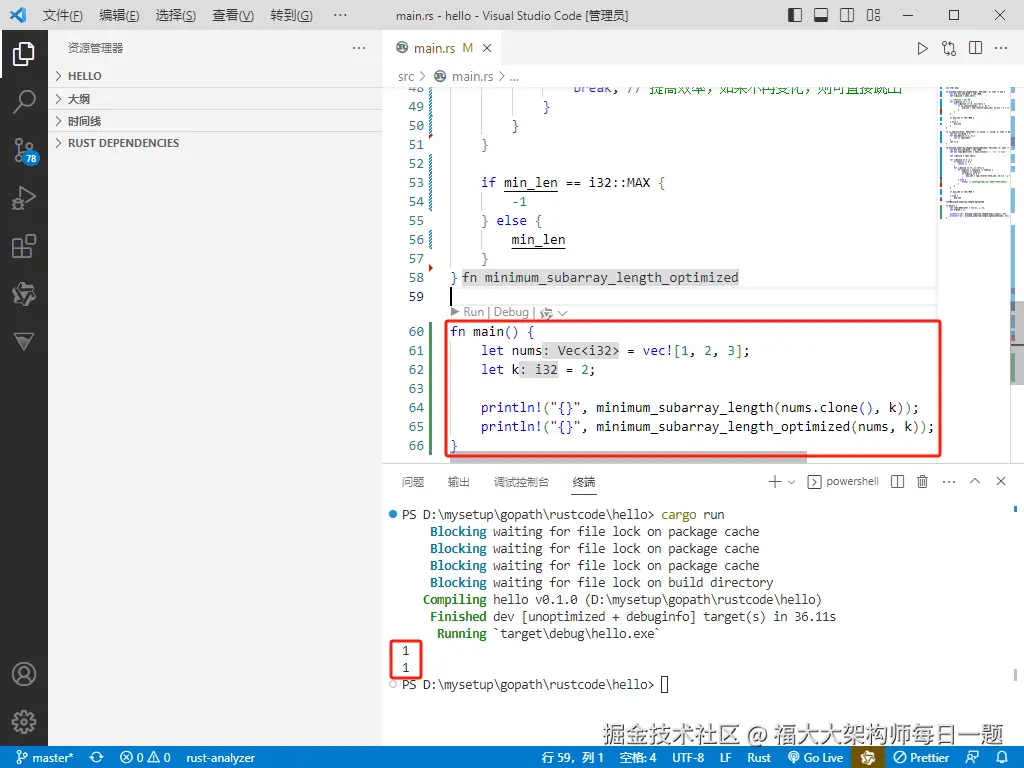Close the main.rs editor tab
Viewport: 1024px width, 768px height.
(487, 48)
